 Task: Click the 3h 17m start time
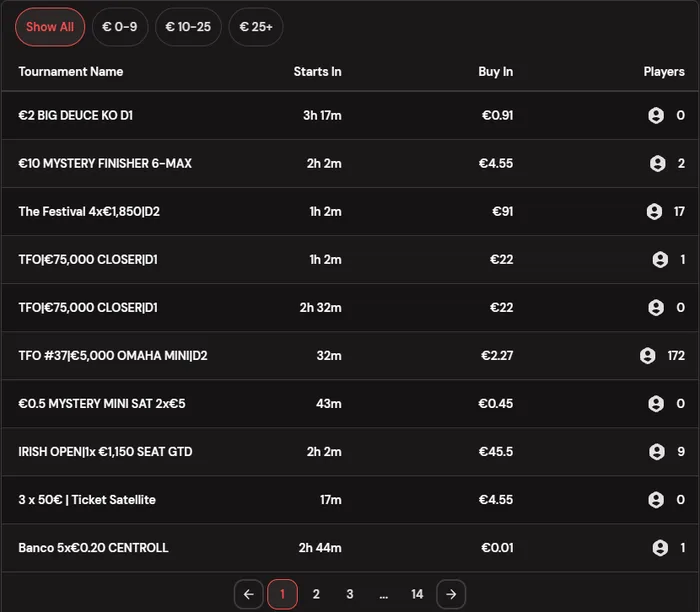pos(322,116)
